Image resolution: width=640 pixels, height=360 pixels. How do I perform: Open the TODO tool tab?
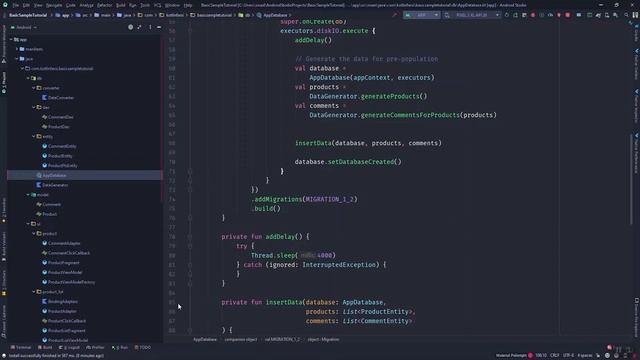click(x=143, y=347)
